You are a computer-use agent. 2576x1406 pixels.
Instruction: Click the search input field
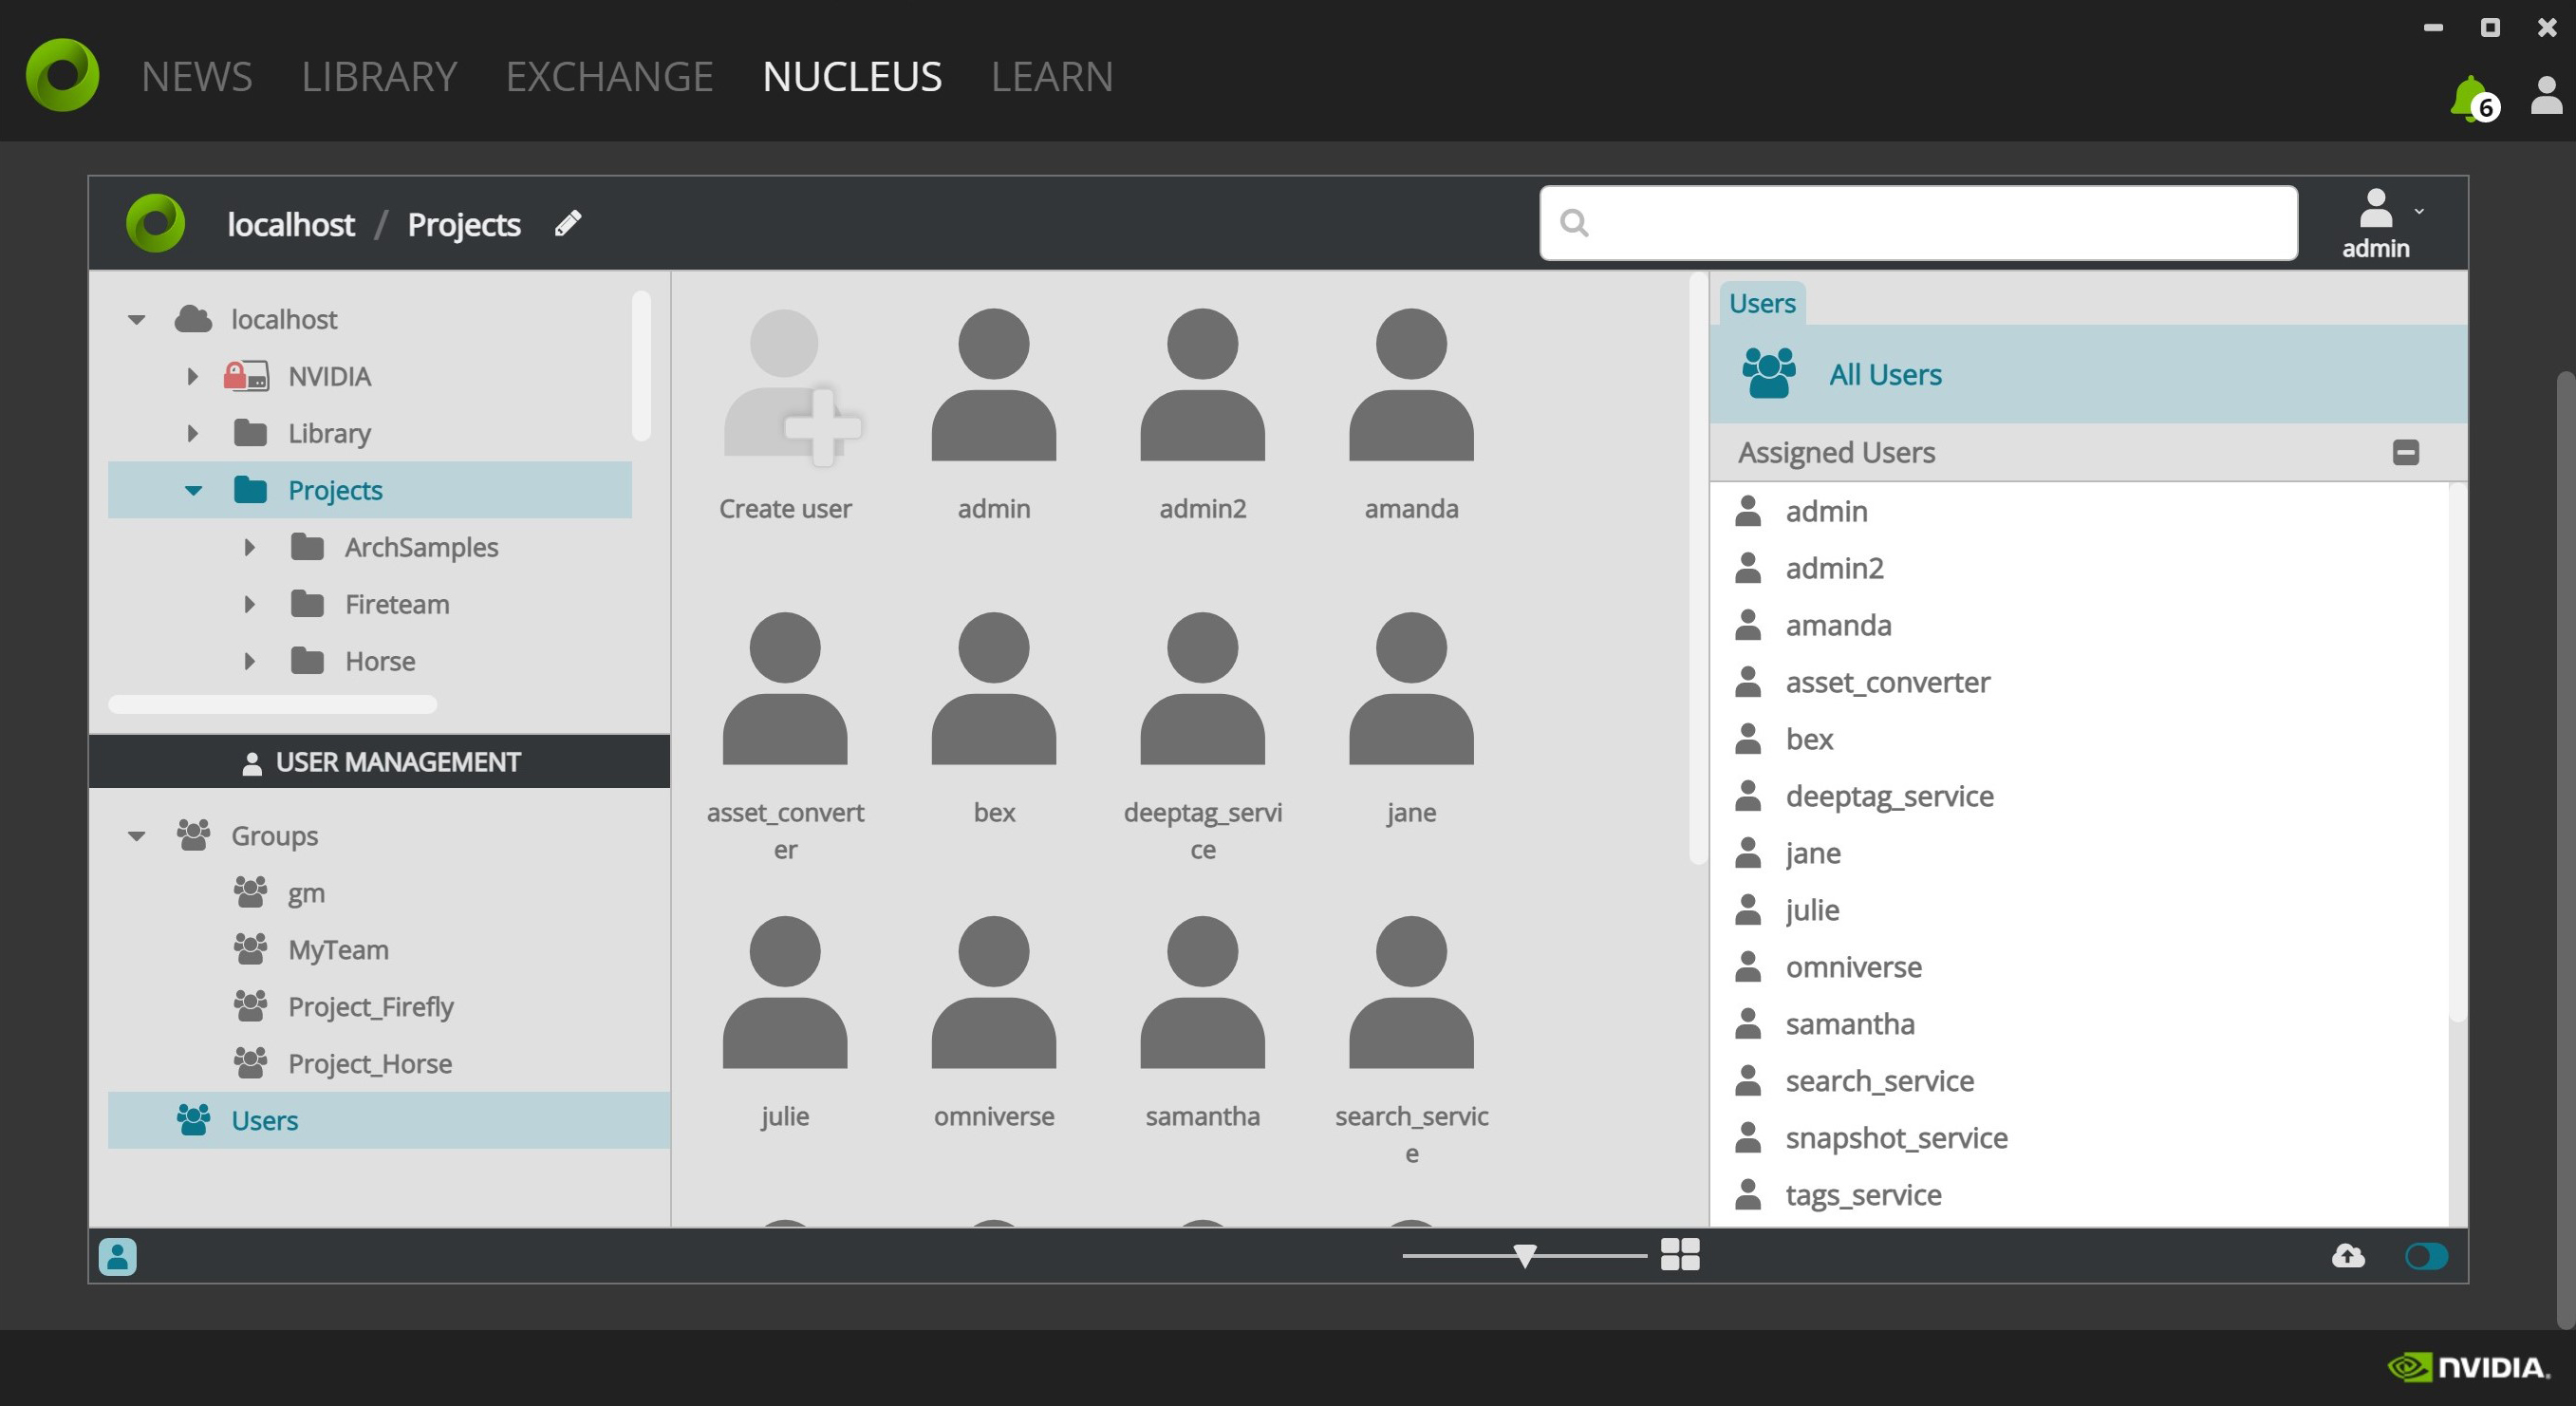point(1918,222)
